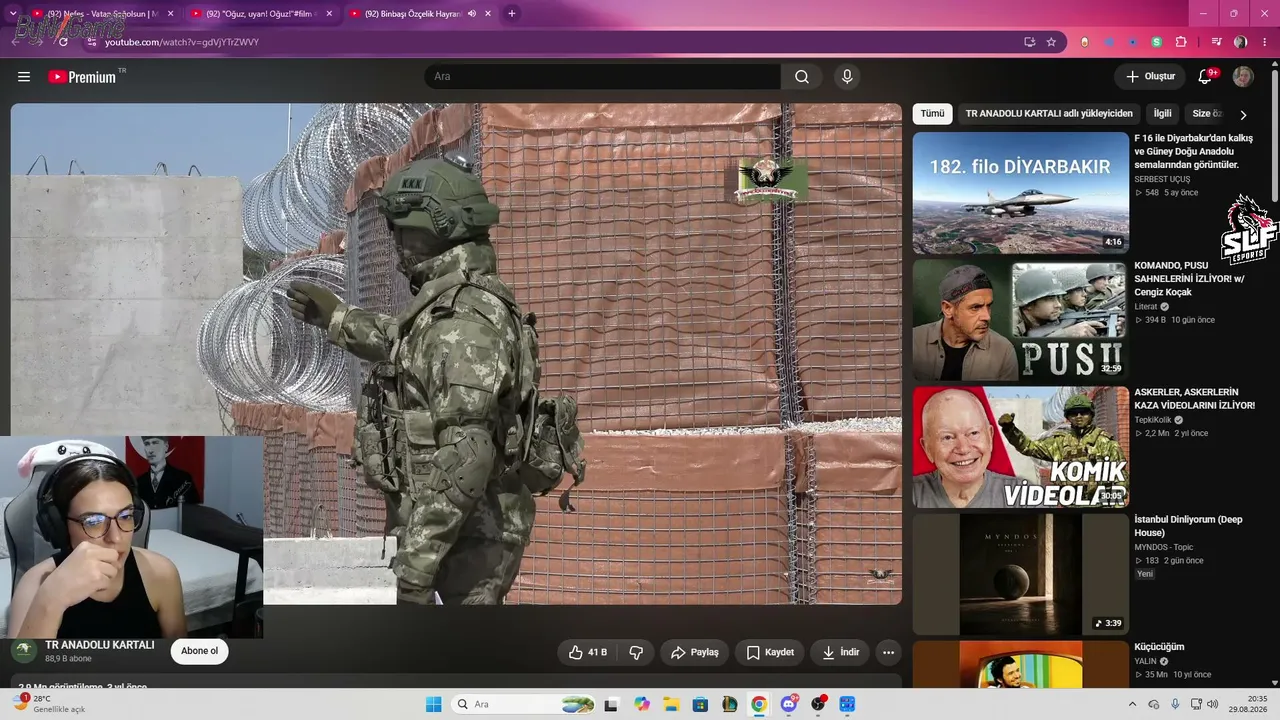Start voice search with the microphone
This screenshot has width=1280, height=720.
(847, 77)
